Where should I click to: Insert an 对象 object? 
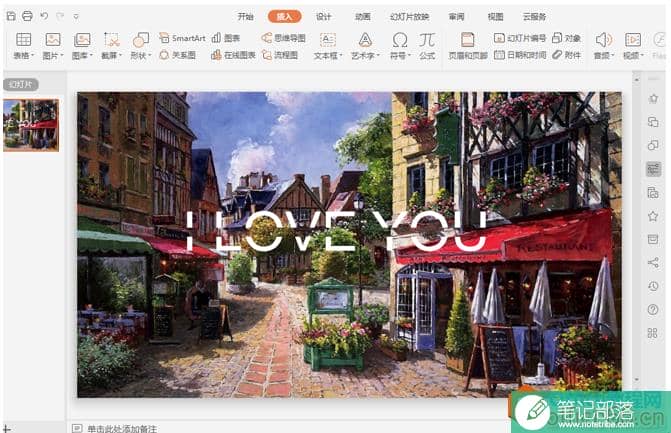coord(566,38)
